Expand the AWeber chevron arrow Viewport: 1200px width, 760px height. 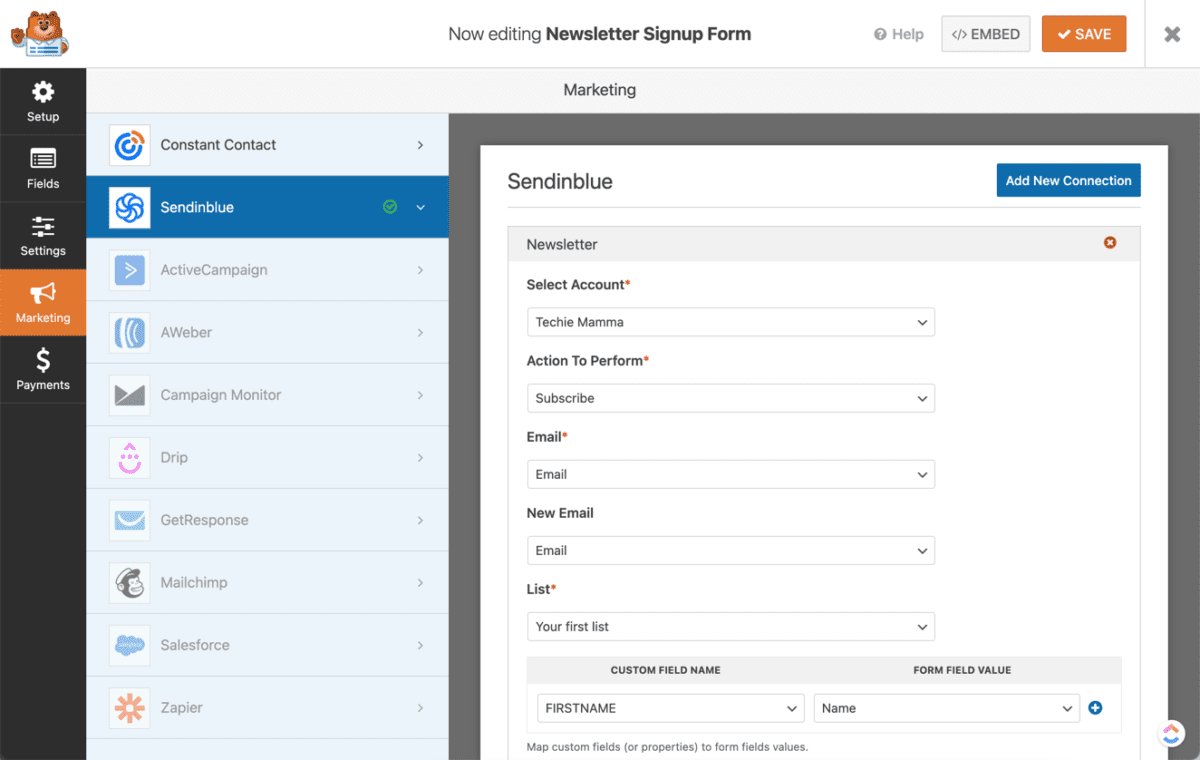tap(421, 332)
